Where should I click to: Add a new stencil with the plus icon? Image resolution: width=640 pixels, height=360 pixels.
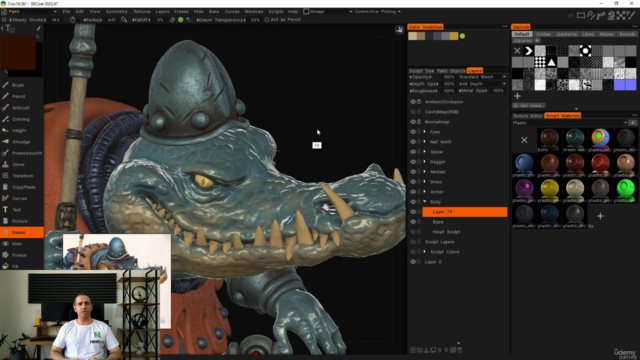pos(518,96)
